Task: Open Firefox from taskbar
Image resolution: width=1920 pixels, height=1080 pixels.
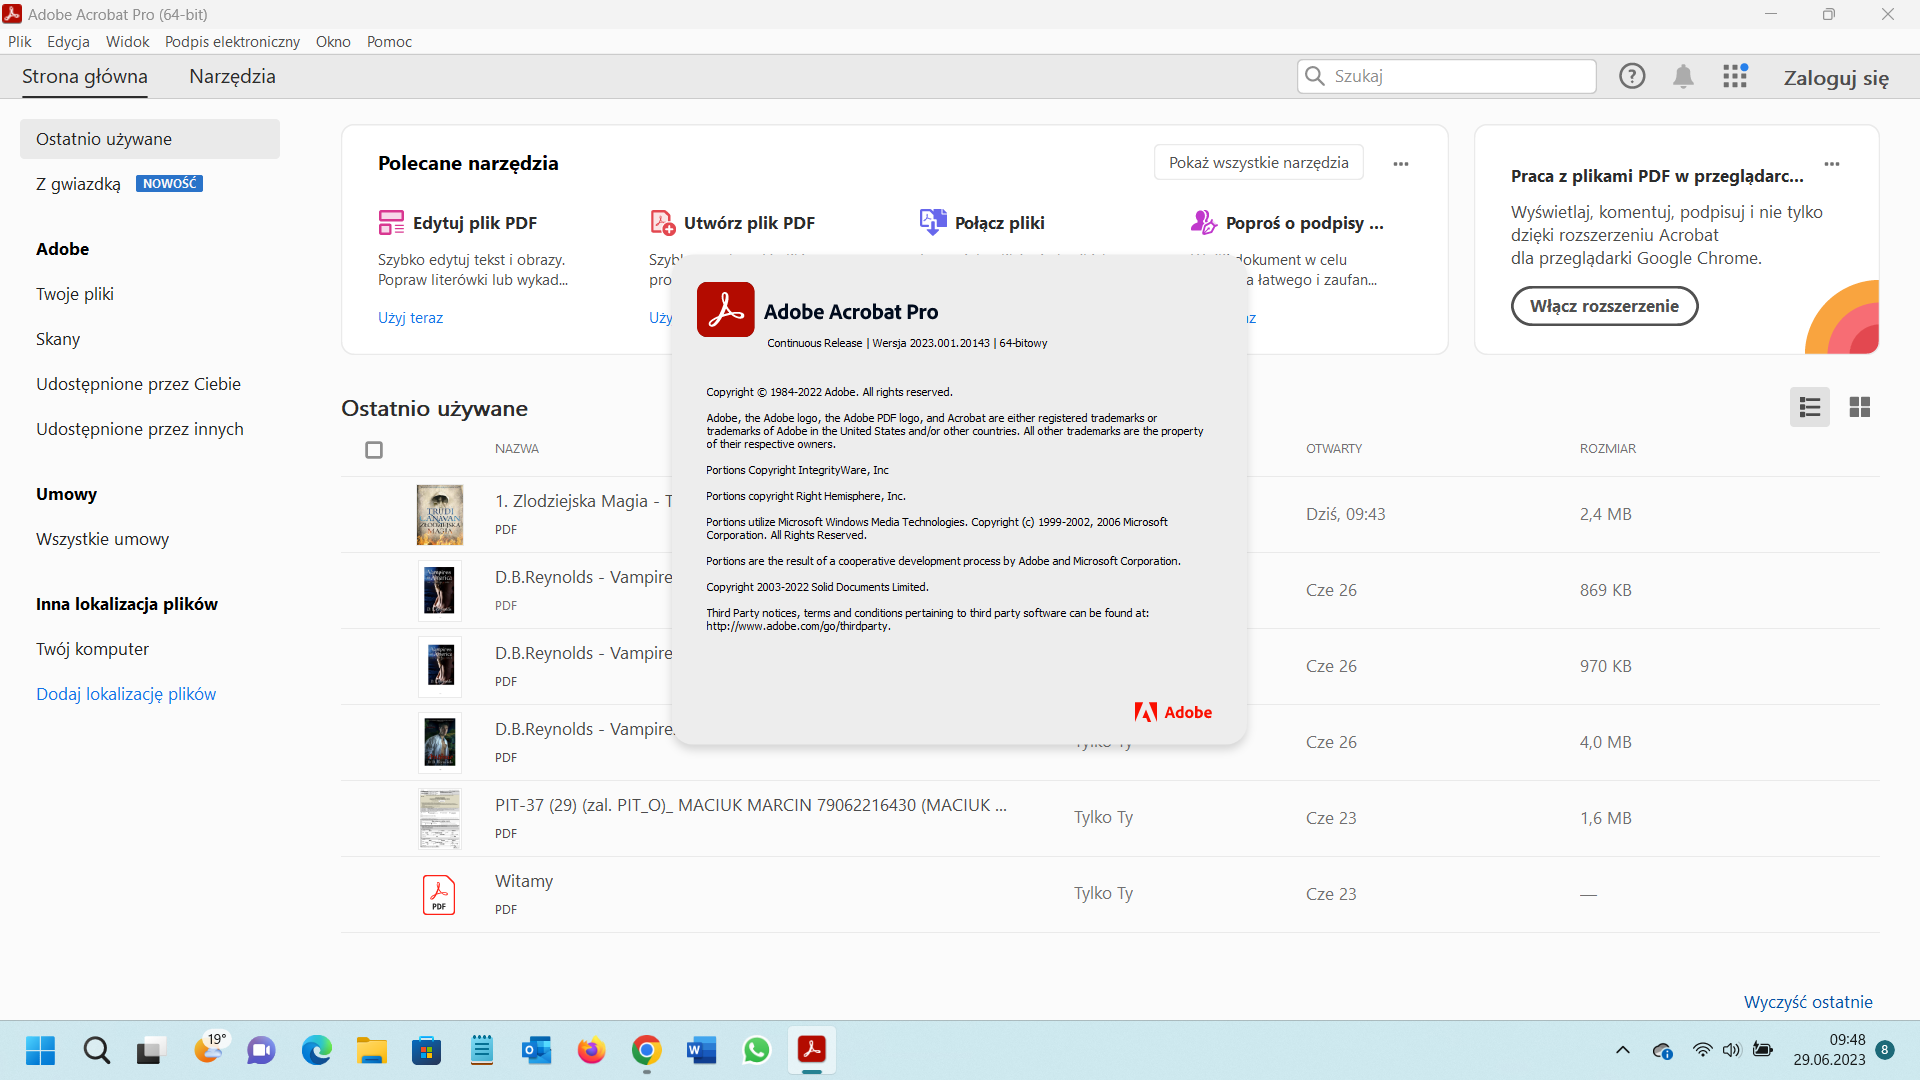Action: 592,1051
